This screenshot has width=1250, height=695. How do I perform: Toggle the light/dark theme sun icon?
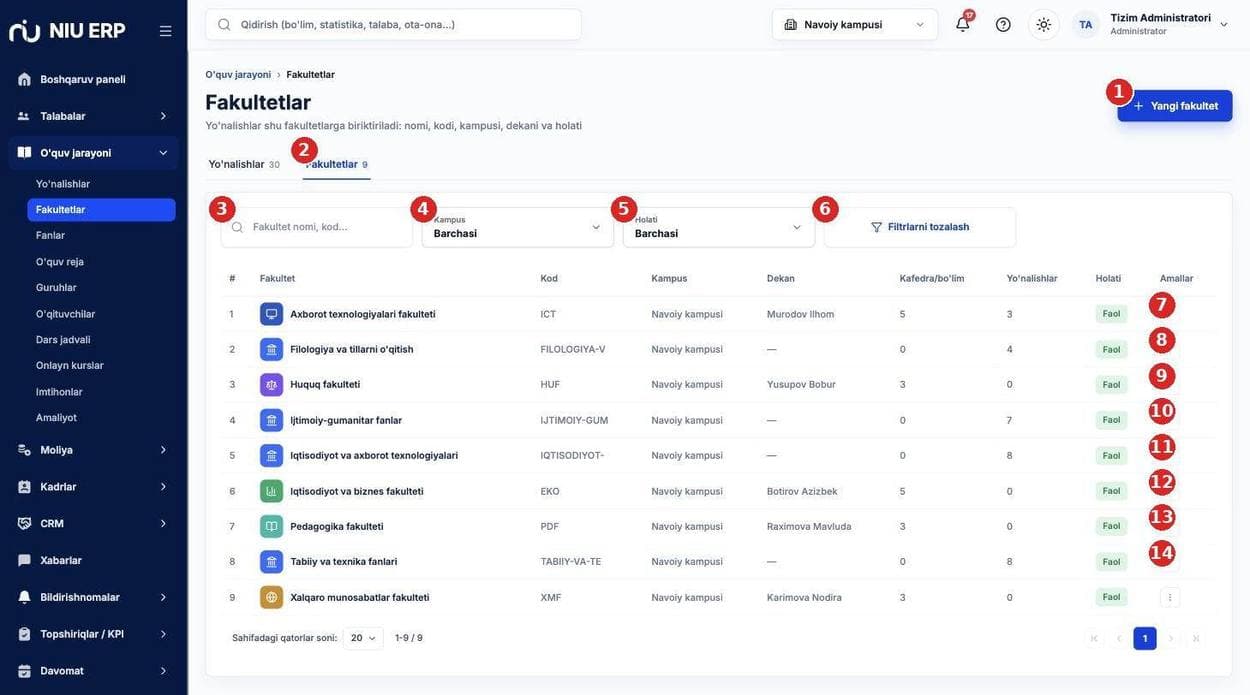(1044, 24)
